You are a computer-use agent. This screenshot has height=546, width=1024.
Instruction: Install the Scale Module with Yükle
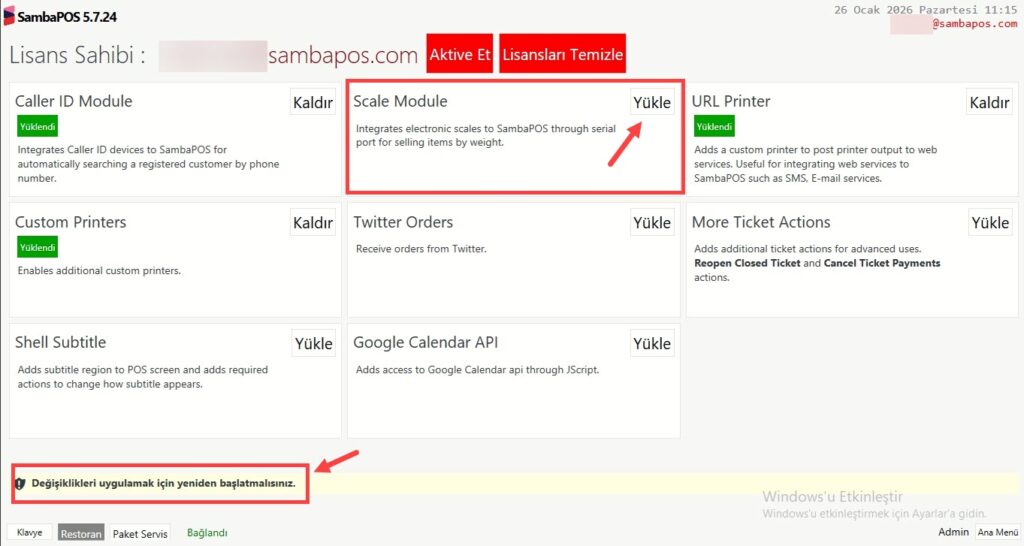[x=652, y=103]
